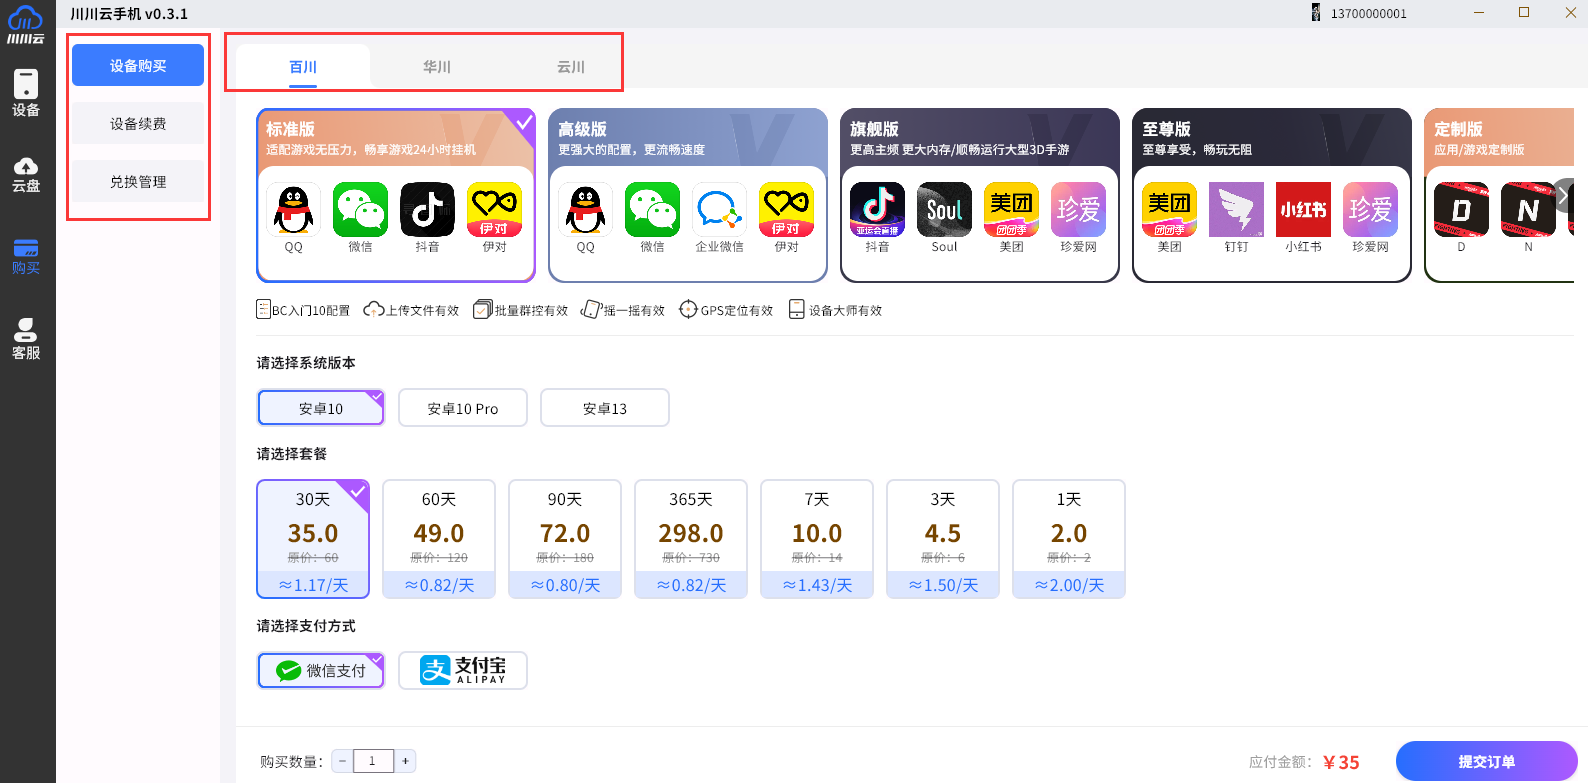Decrease purchase quantity with minus button
The width and height of the screenshot is (1588, 783).
click(x=342, y=761)
